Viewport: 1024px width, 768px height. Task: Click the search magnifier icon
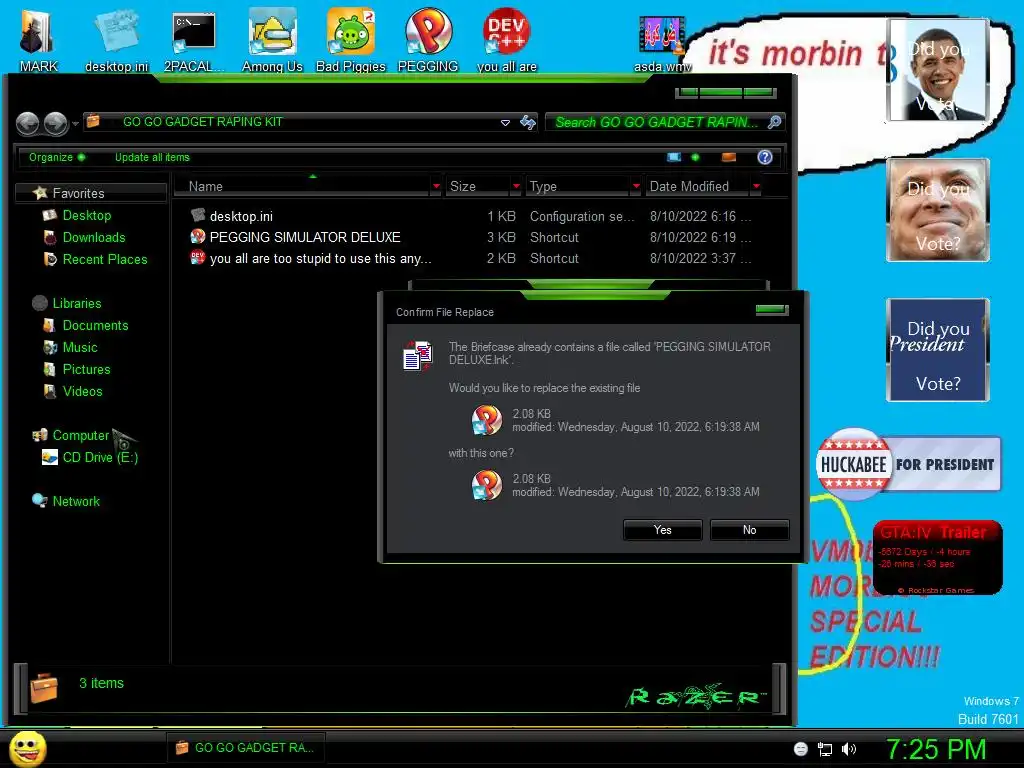(x=775, y=122)
